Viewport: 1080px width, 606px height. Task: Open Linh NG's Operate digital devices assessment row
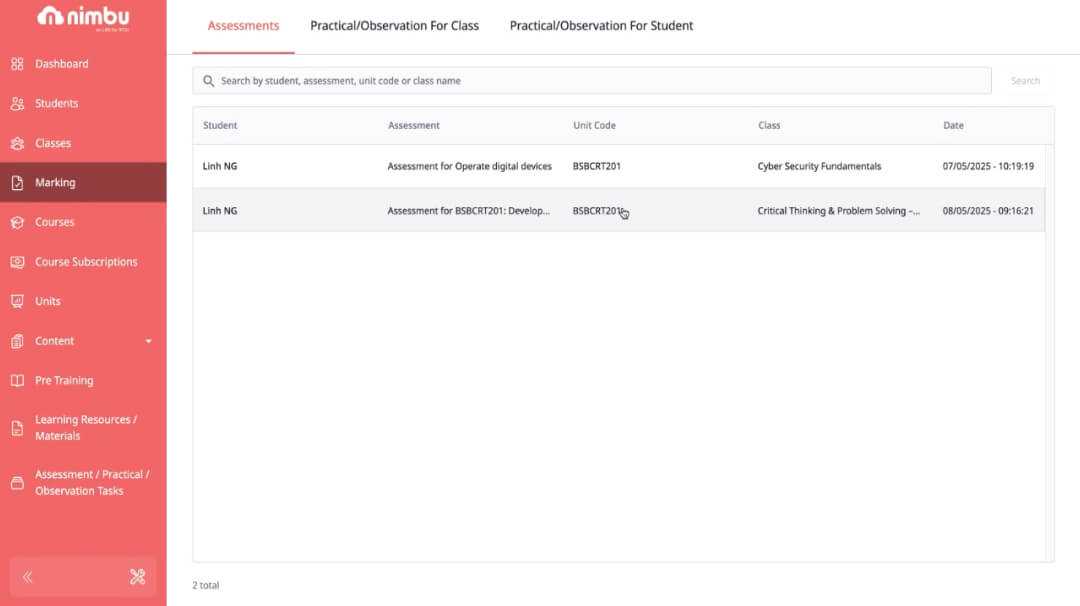(x=469, y=167)
